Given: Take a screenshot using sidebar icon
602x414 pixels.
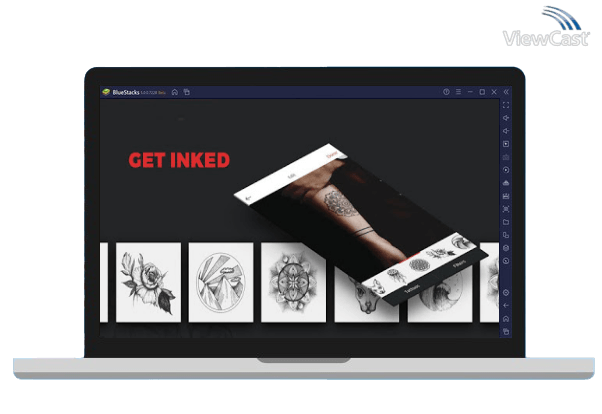Looking at the screenshot, I should tap(506, 209).
